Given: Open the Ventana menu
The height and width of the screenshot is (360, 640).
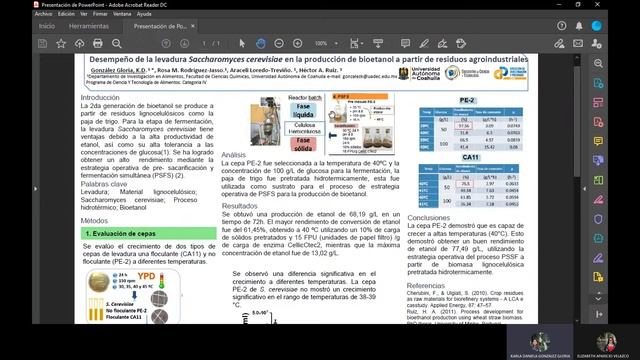Looking at the screenshot, I should tap(122, 14).
